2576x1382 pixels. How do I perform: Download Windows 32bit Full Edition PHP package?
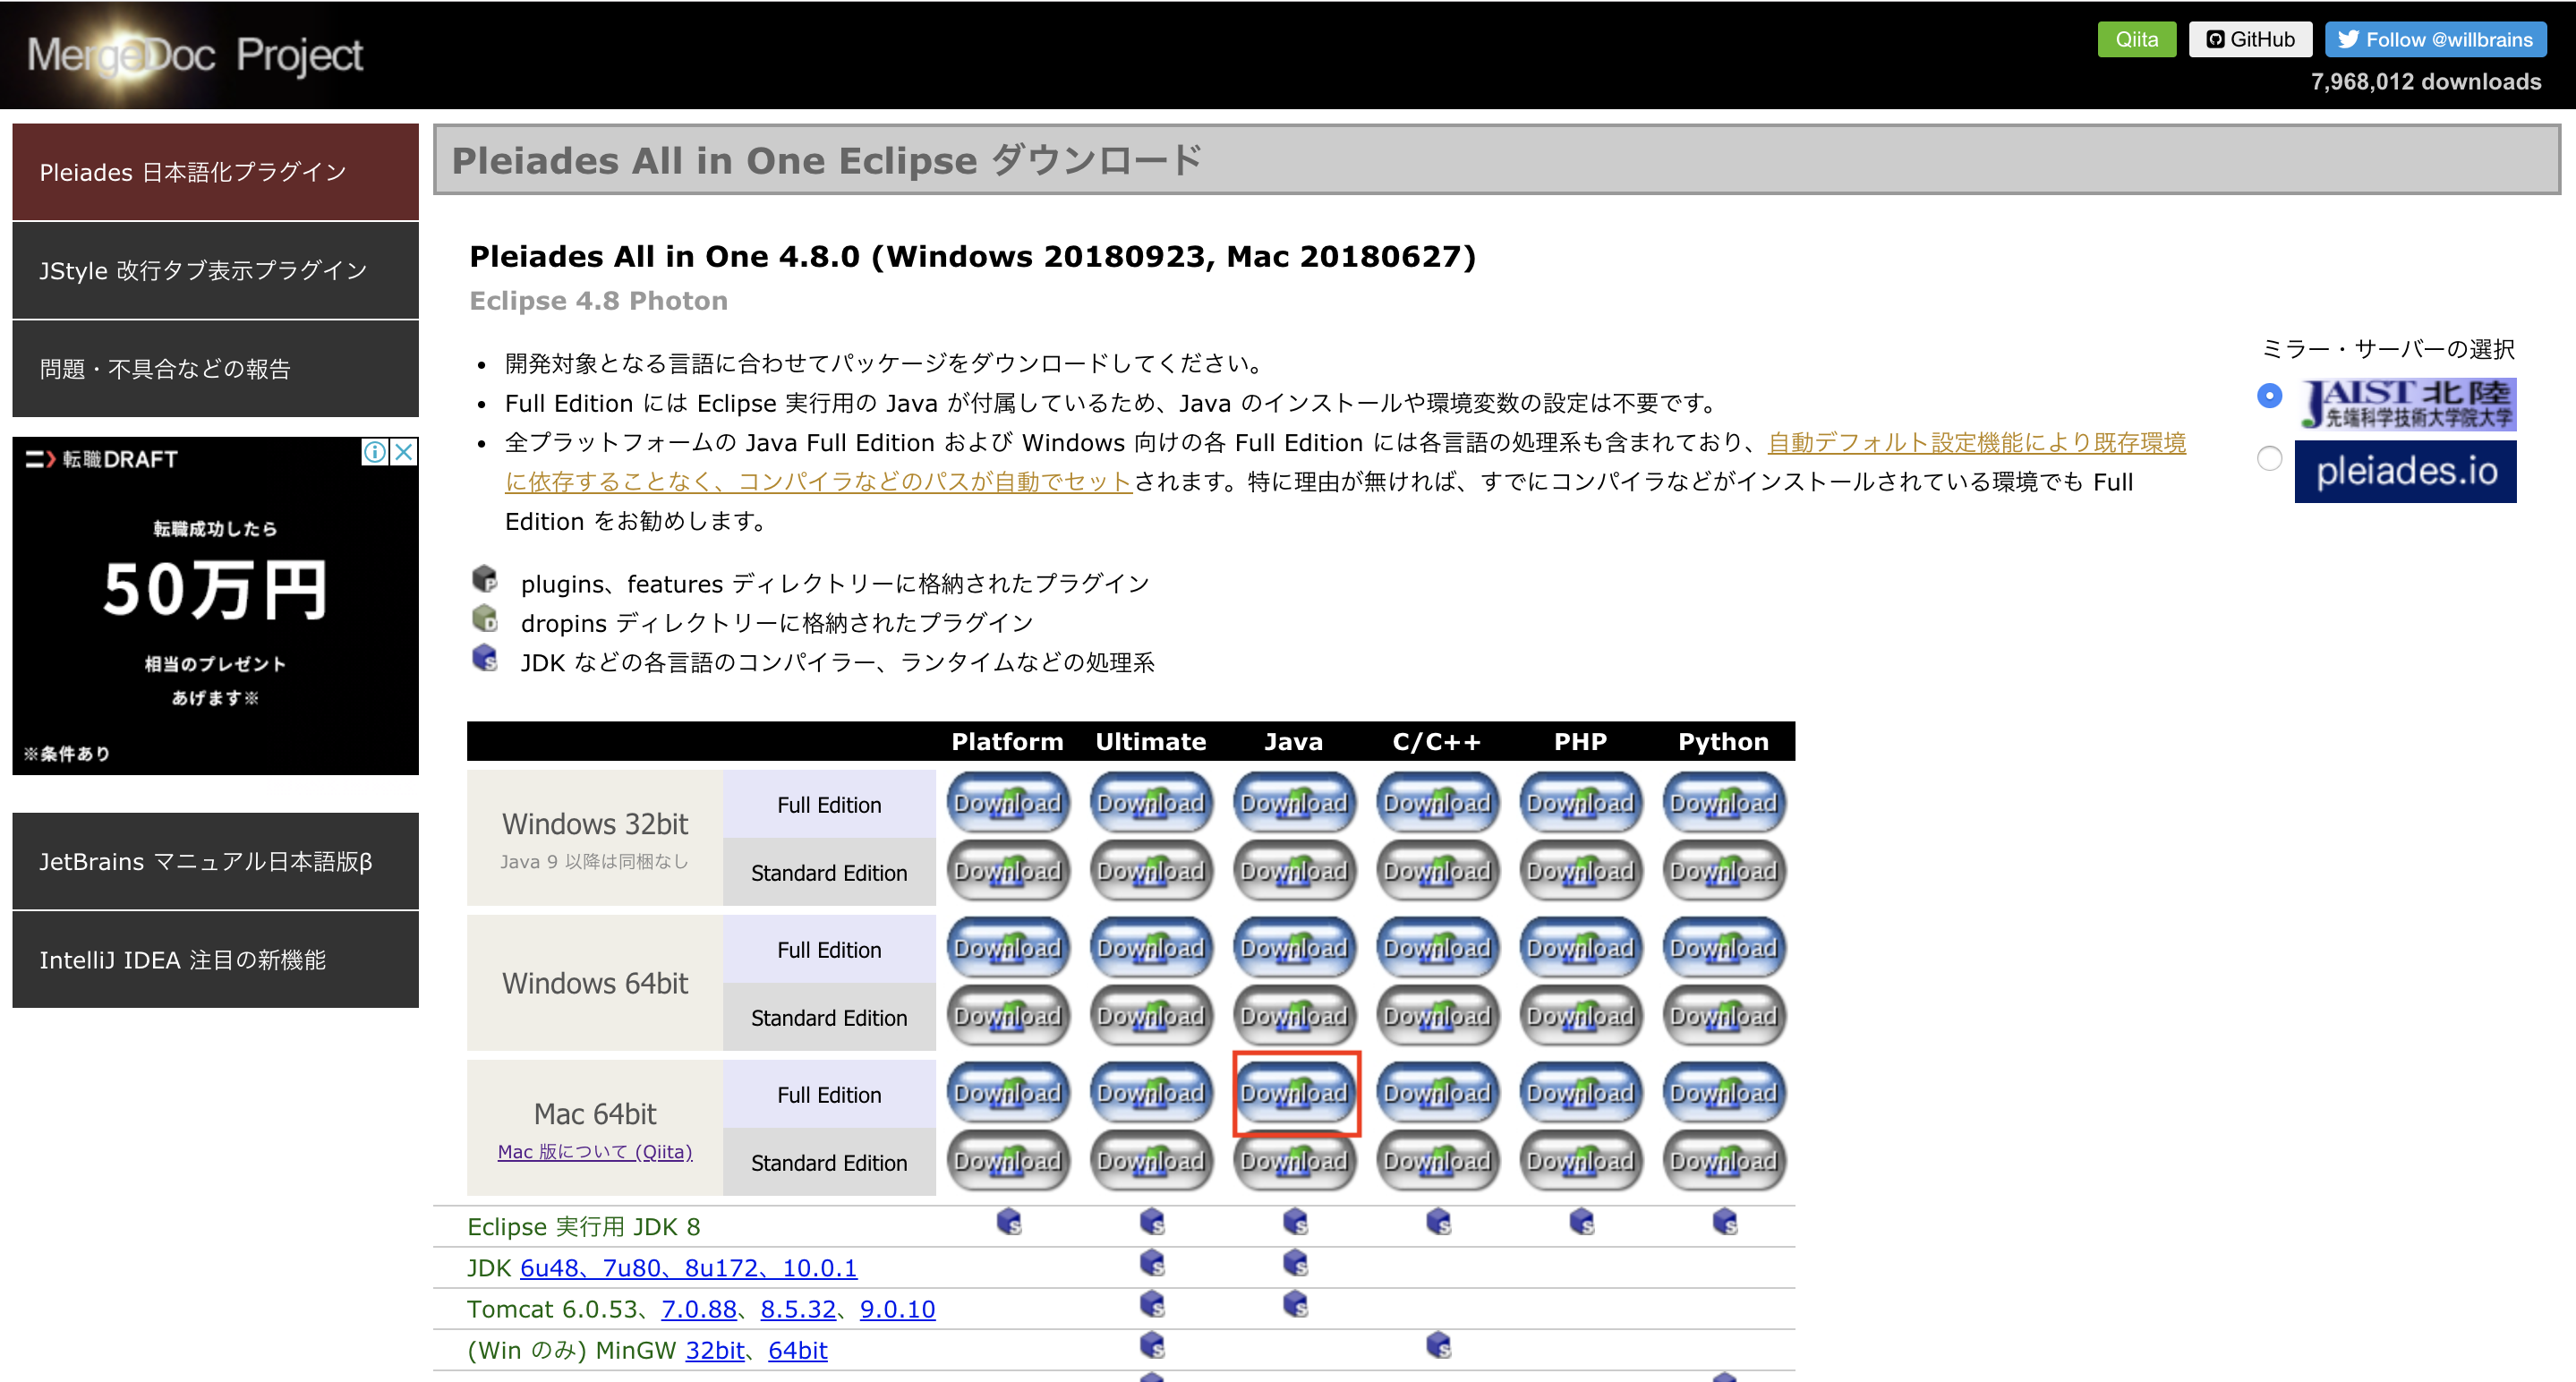point(1580,803)
